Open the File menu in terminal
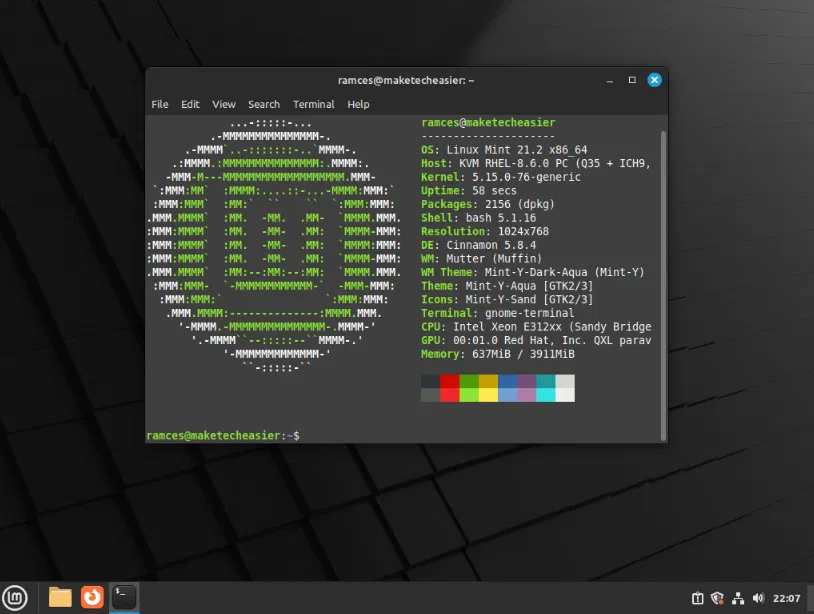814x614 pixels. [159, 104]
